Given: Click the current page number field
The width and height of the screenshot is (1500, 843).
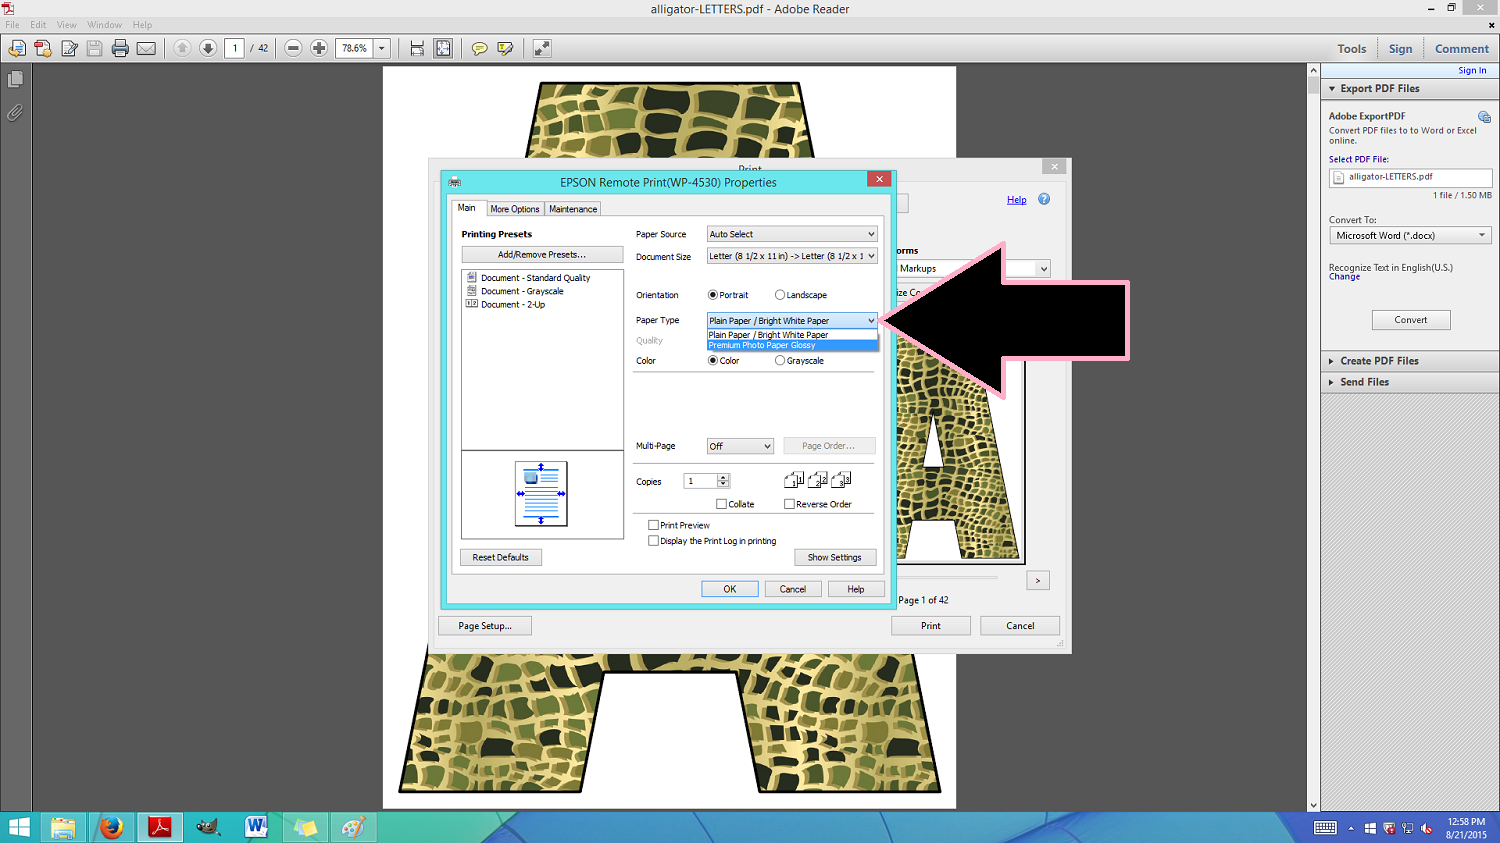Looking at the screenshot, I should coord(235,48).
